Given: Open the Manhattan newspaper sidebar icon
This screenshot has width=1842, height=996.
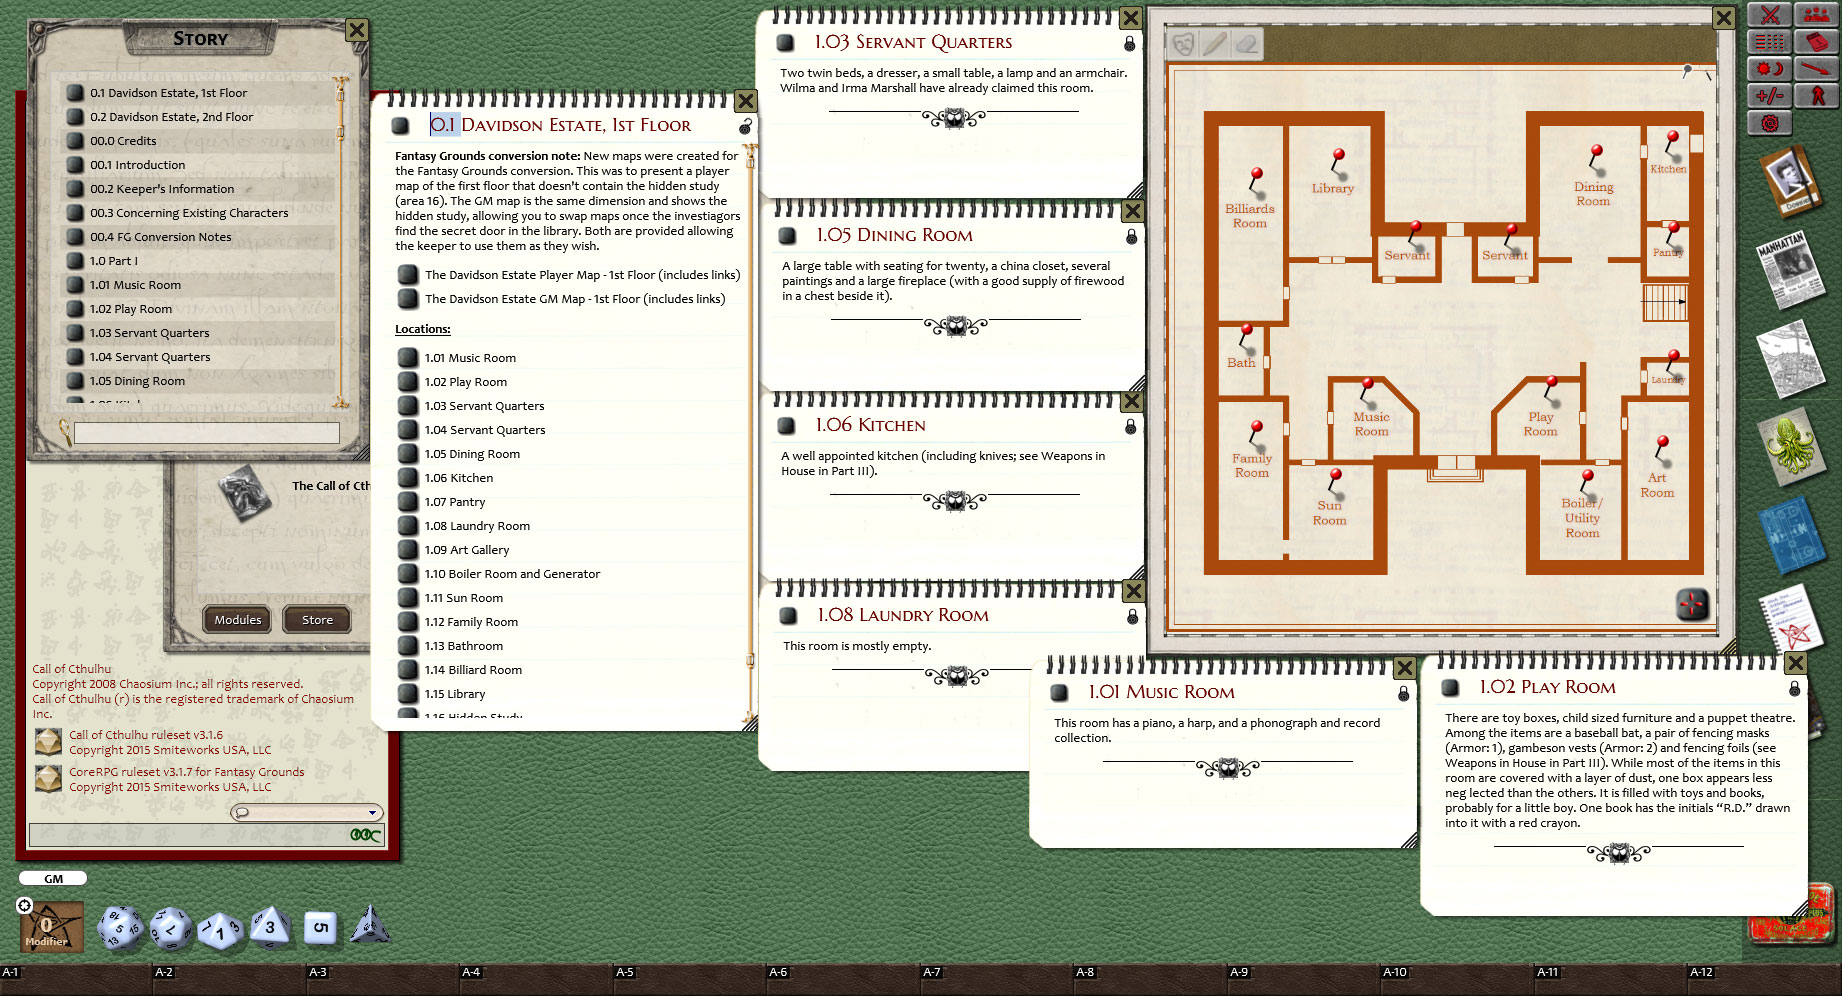Looking at the screenshot, I should (1787, 268).
